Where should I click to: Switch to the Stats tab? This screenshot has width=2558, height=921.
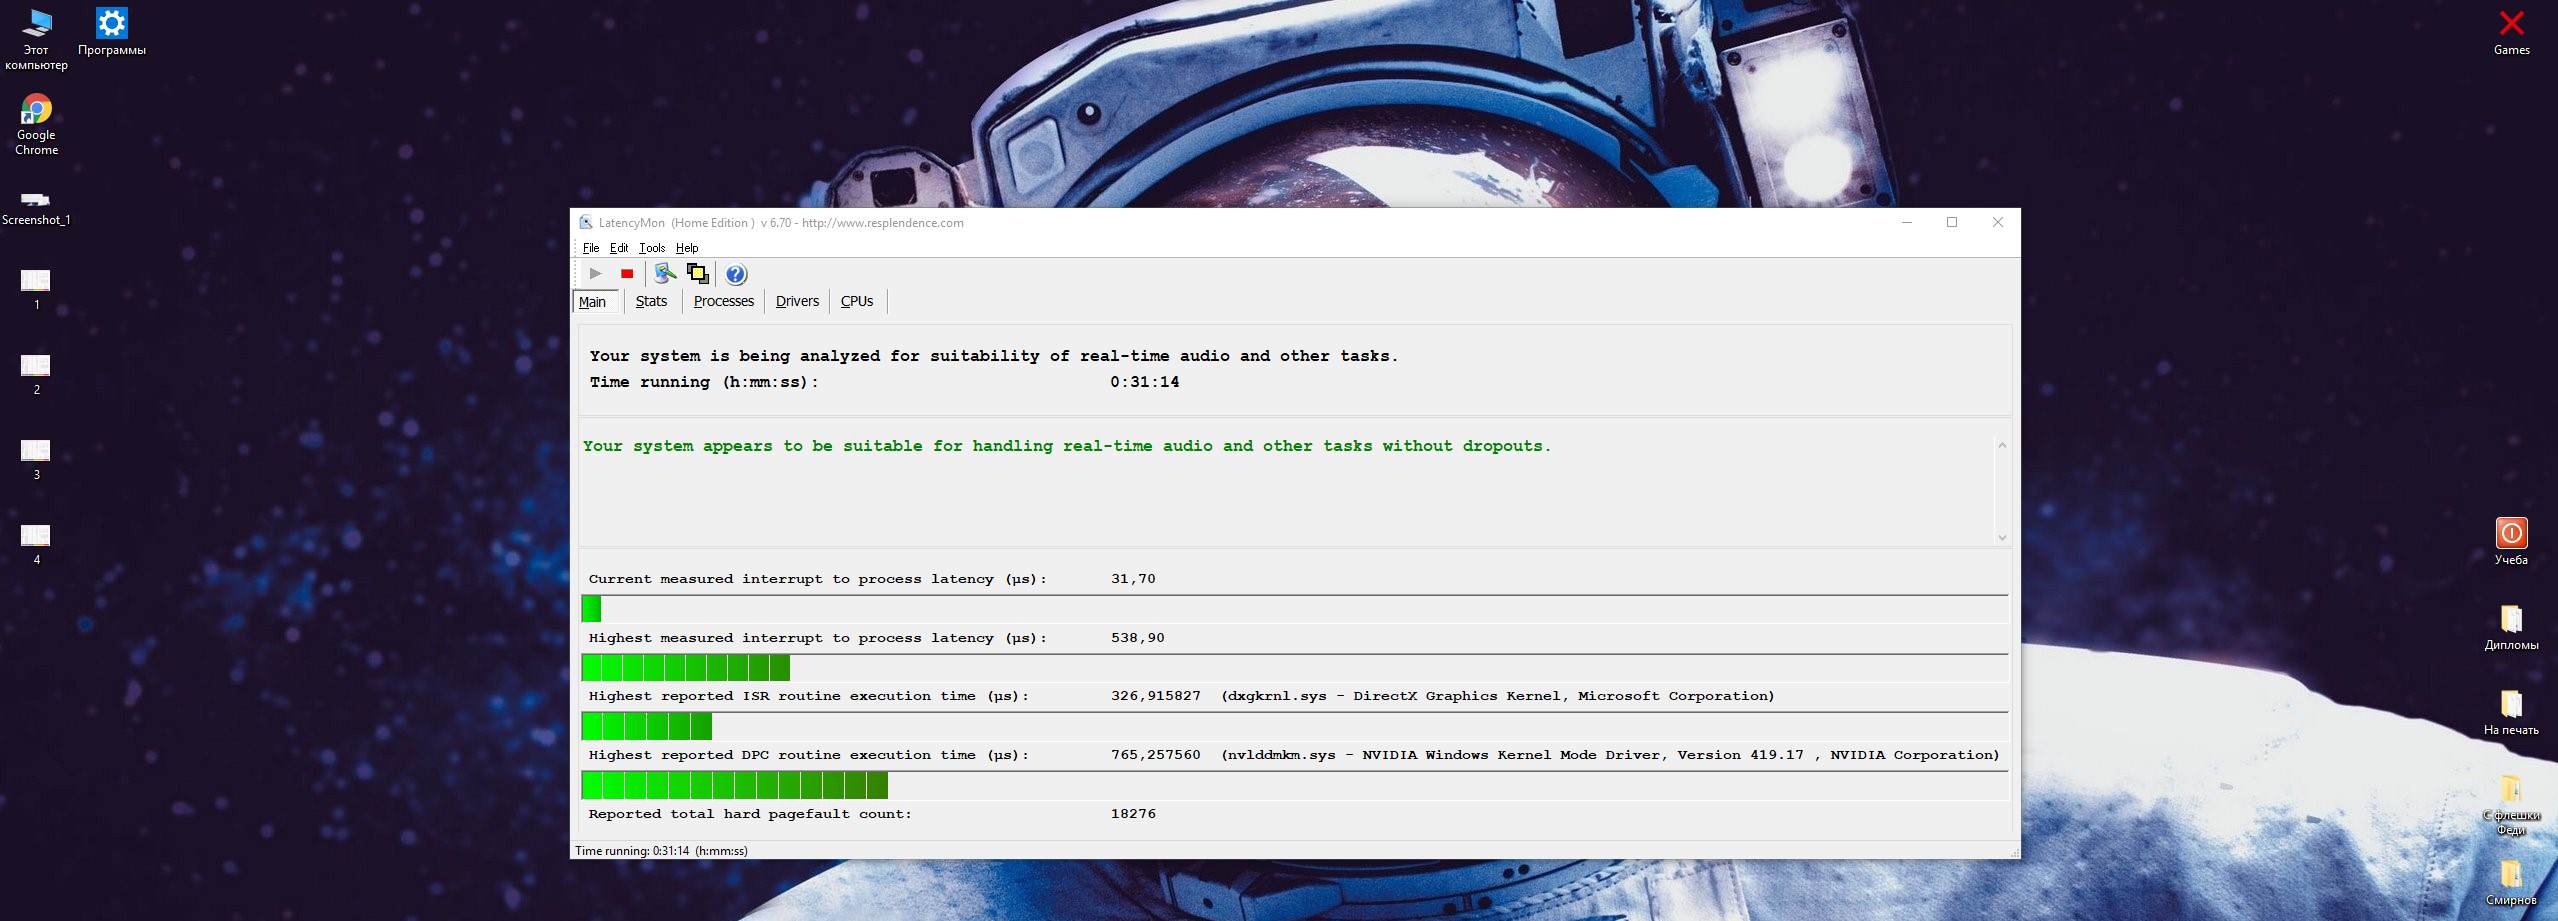click(x=651, y=302)
